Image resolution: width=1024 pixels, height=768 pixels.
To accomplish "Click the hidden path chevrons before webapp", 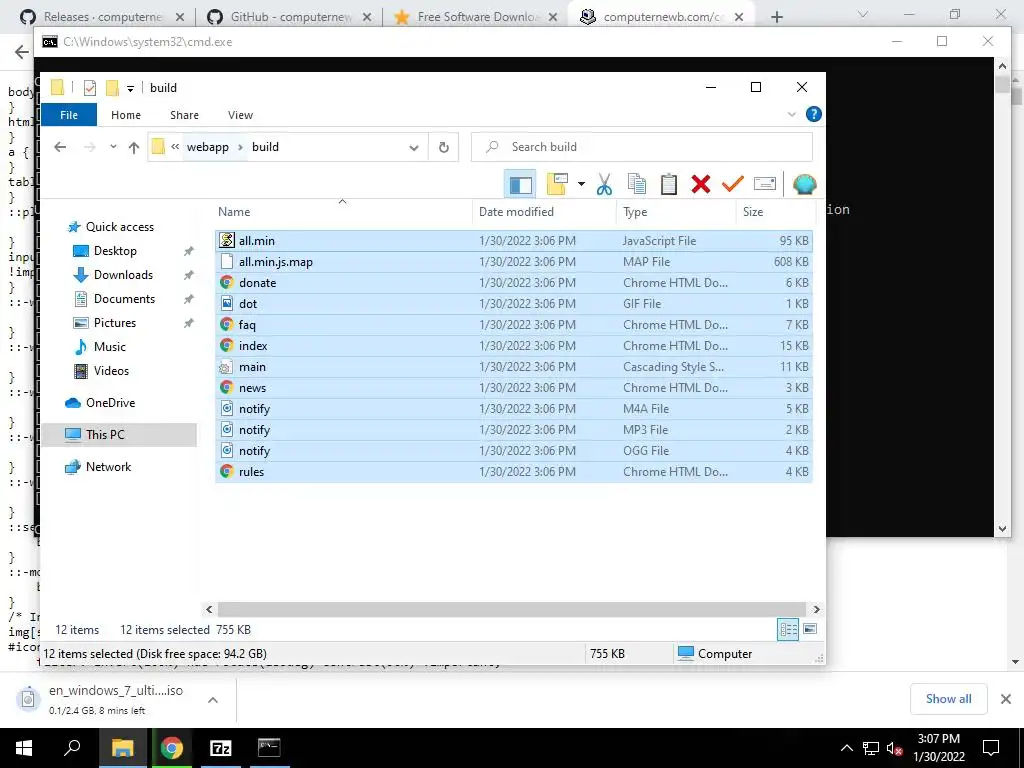I will point(175,147).
